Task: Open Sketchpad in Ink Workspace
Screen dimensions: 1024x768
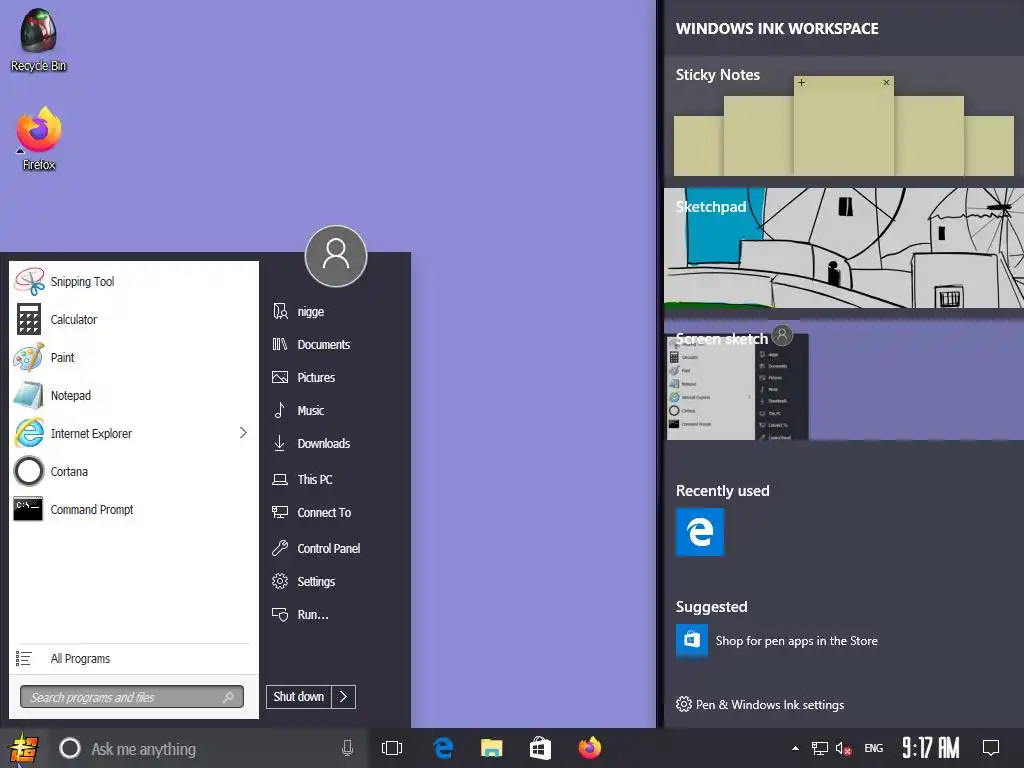Action: [x=844, y=248]
